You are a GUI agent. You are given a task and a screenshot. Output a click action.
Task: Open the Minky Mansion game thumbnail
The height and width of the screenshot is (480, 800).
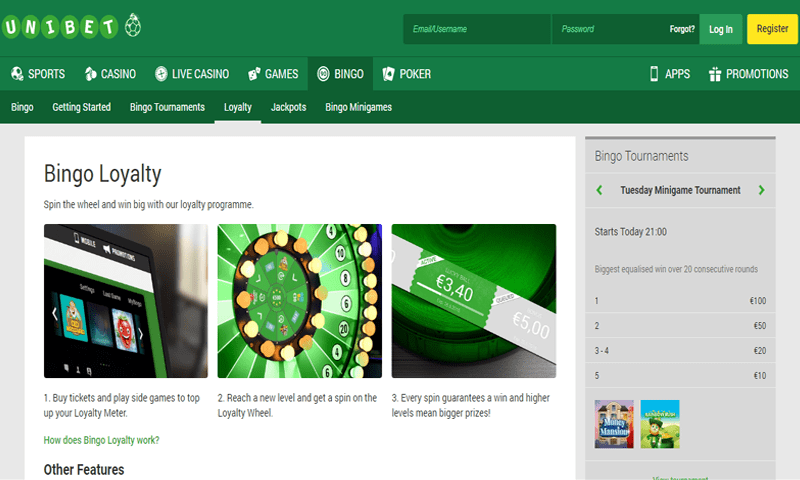(614, 424)
